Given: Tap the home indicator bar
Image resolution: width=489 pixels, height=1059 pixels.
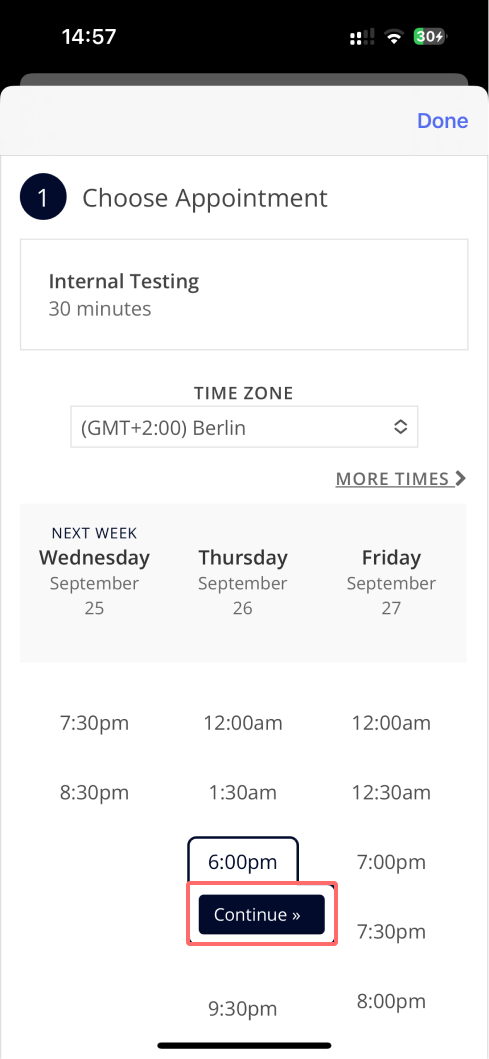Looking at the screenshot, I should (x=244, y=1045).
